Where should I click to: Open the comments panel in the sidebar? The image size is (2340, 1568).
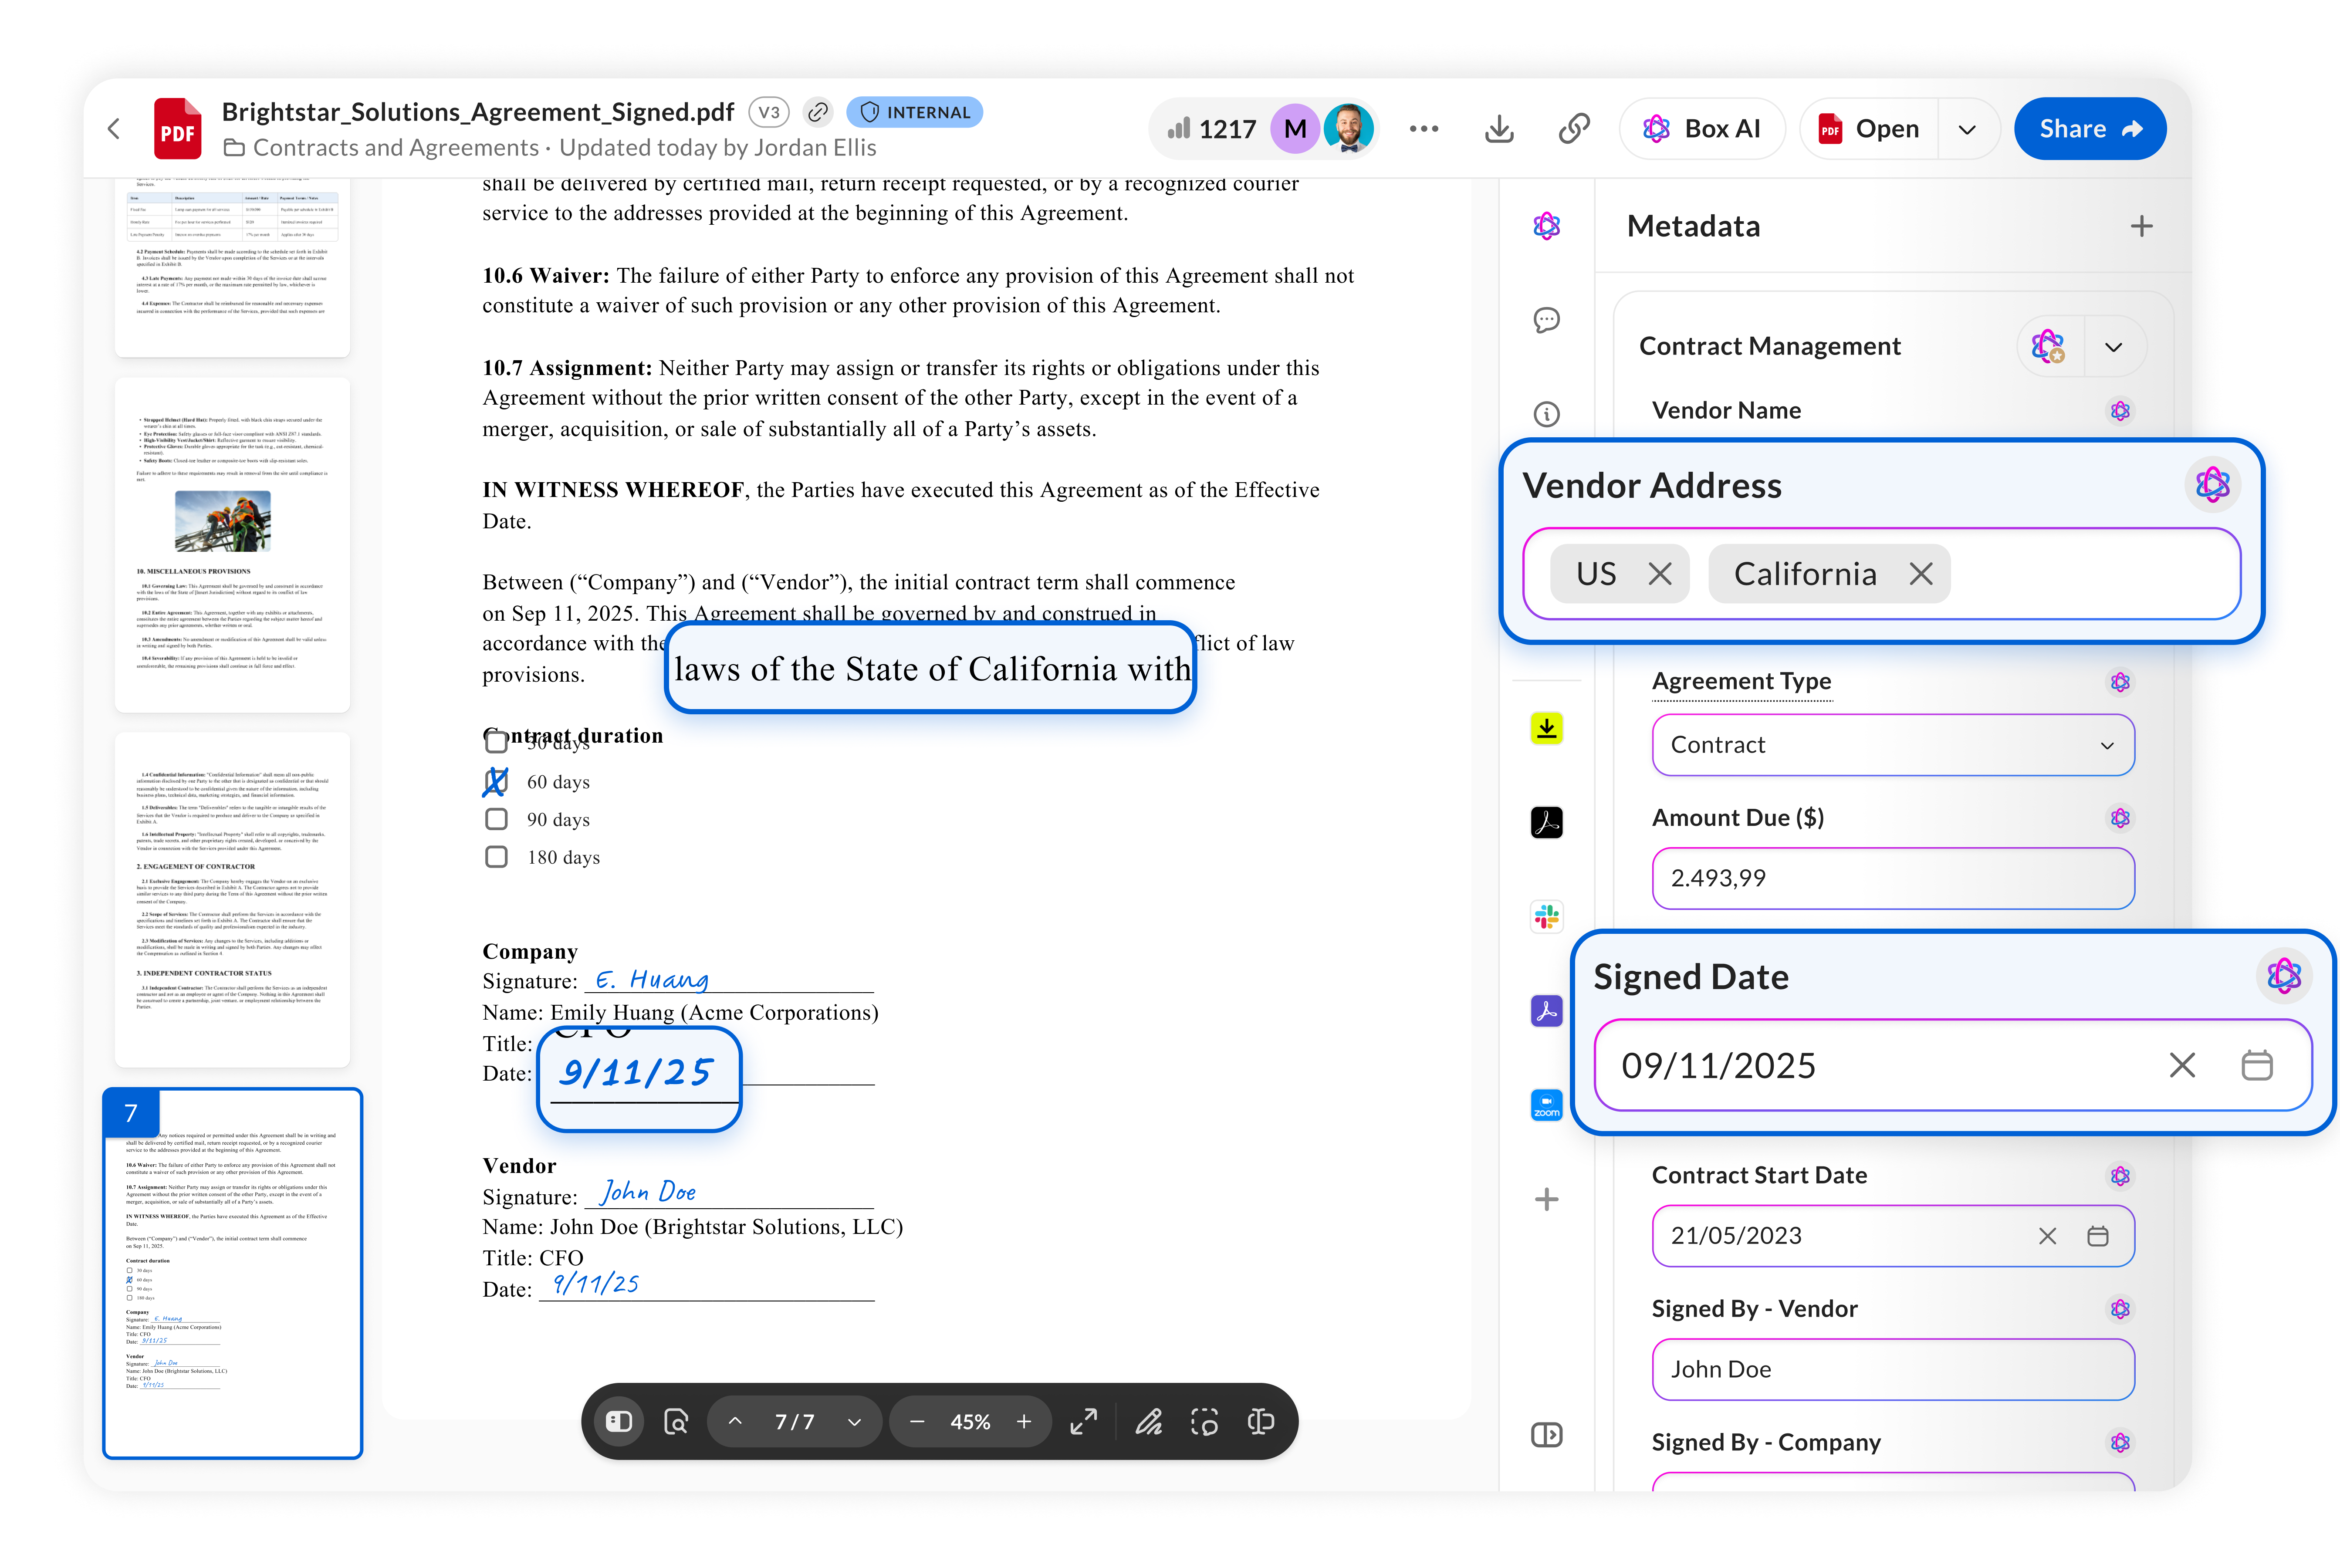pyautogui.click(x=1547, y=320)
